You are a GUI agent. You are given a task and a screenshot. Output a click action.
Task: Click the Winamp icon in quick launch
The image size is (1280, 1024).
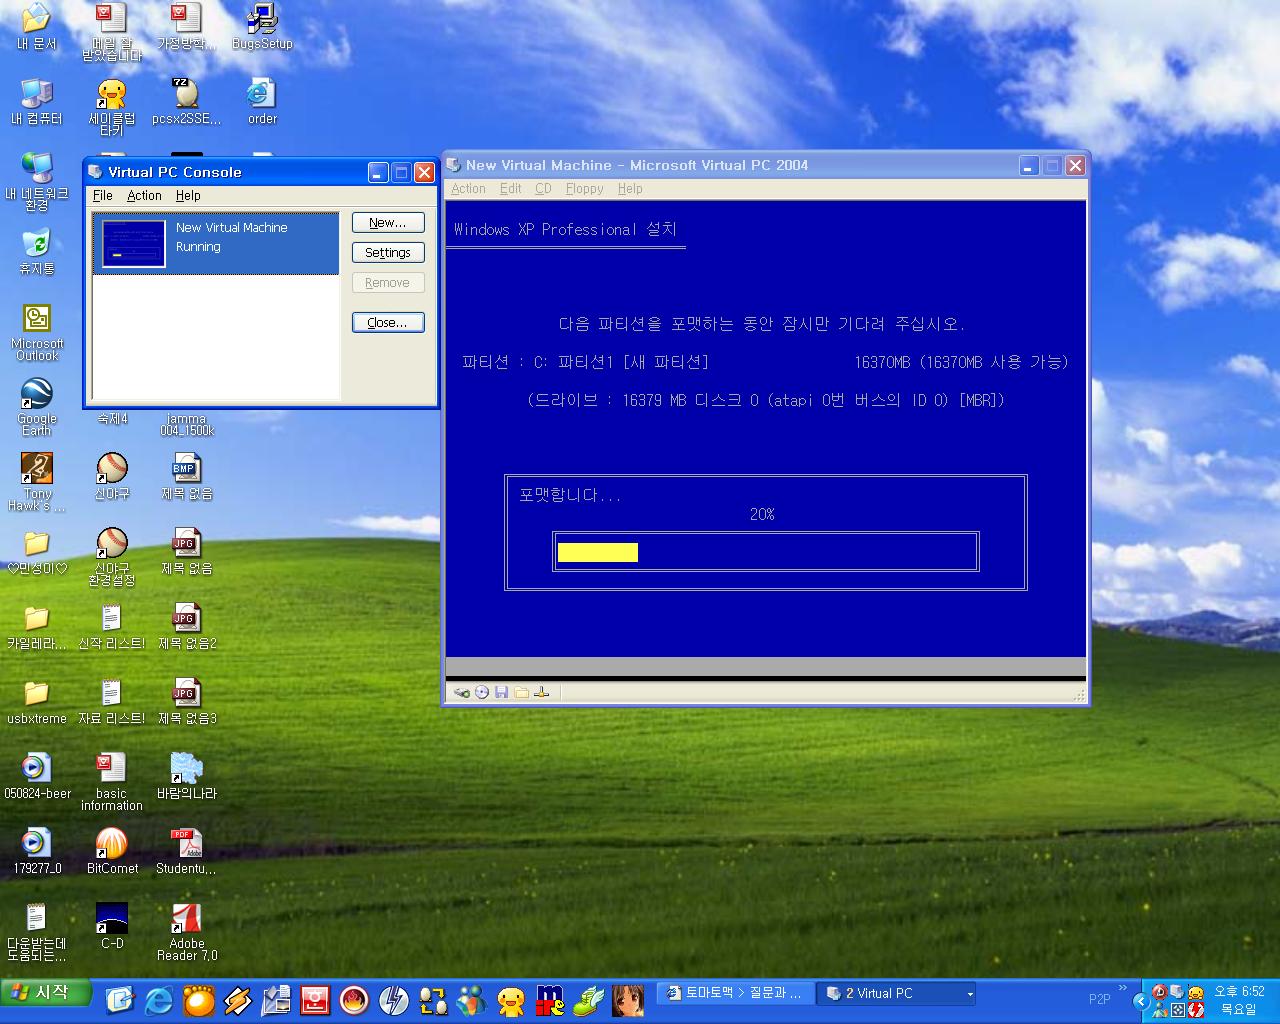(237, 1000)
